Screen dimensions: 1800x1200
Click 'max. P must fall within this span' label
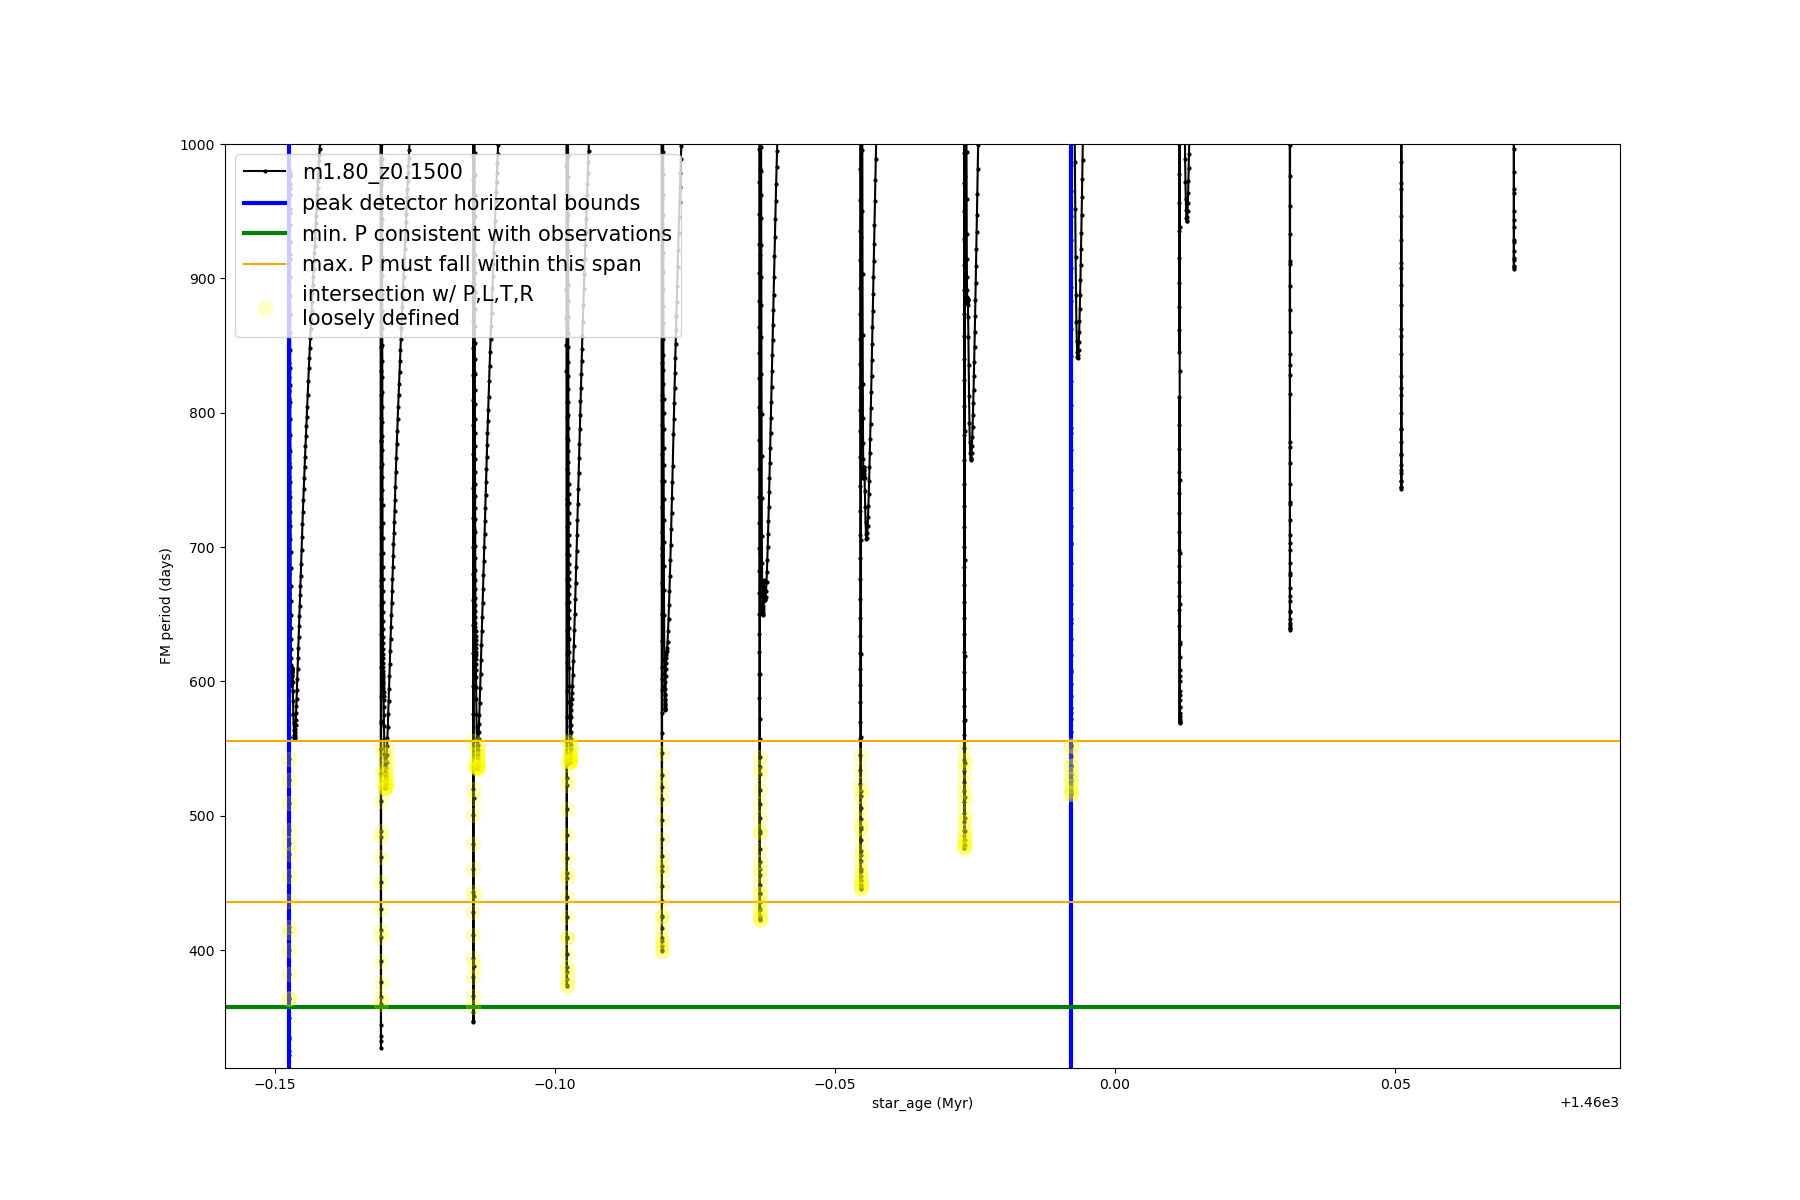pos(471,264)
